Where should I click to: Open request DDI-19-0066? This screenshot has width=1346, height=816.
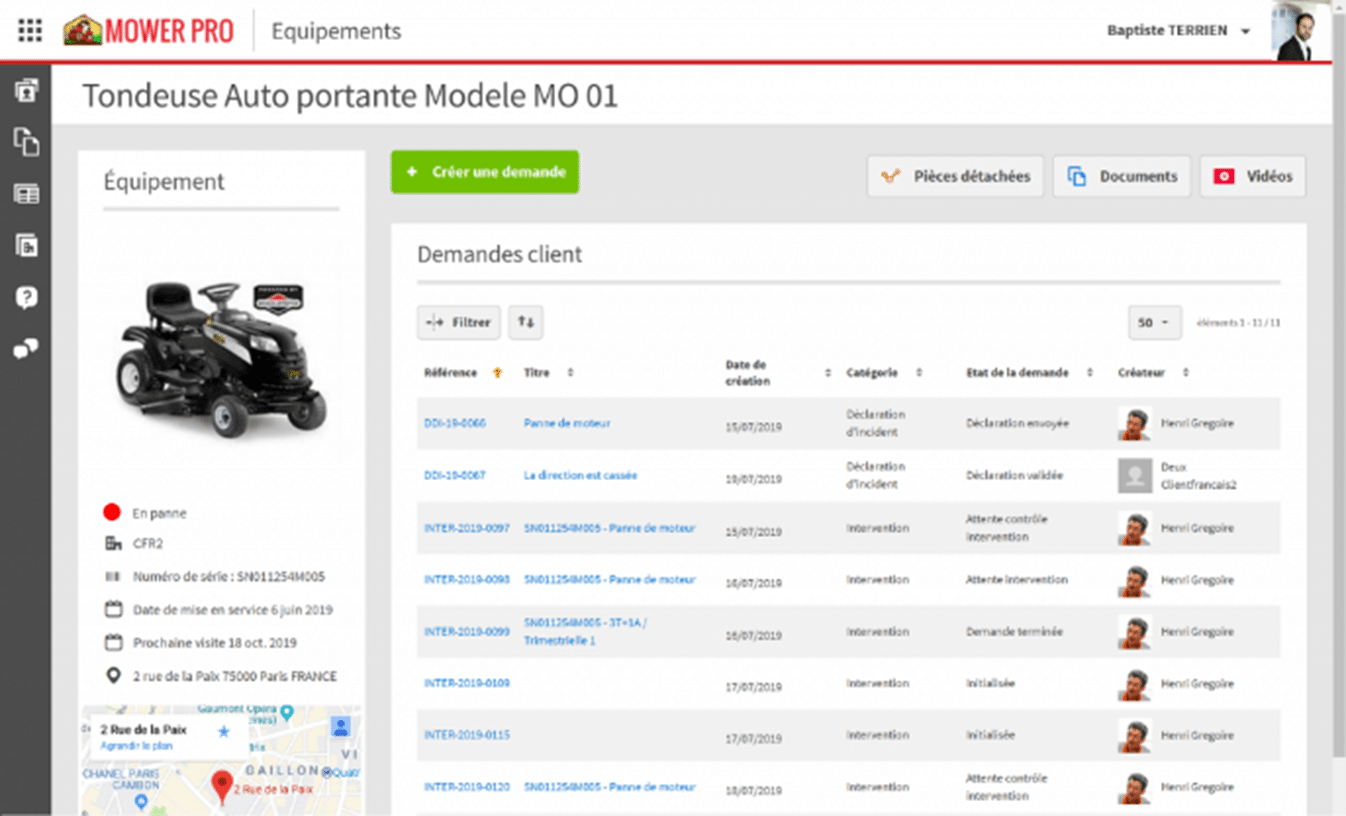pos(455,423)
